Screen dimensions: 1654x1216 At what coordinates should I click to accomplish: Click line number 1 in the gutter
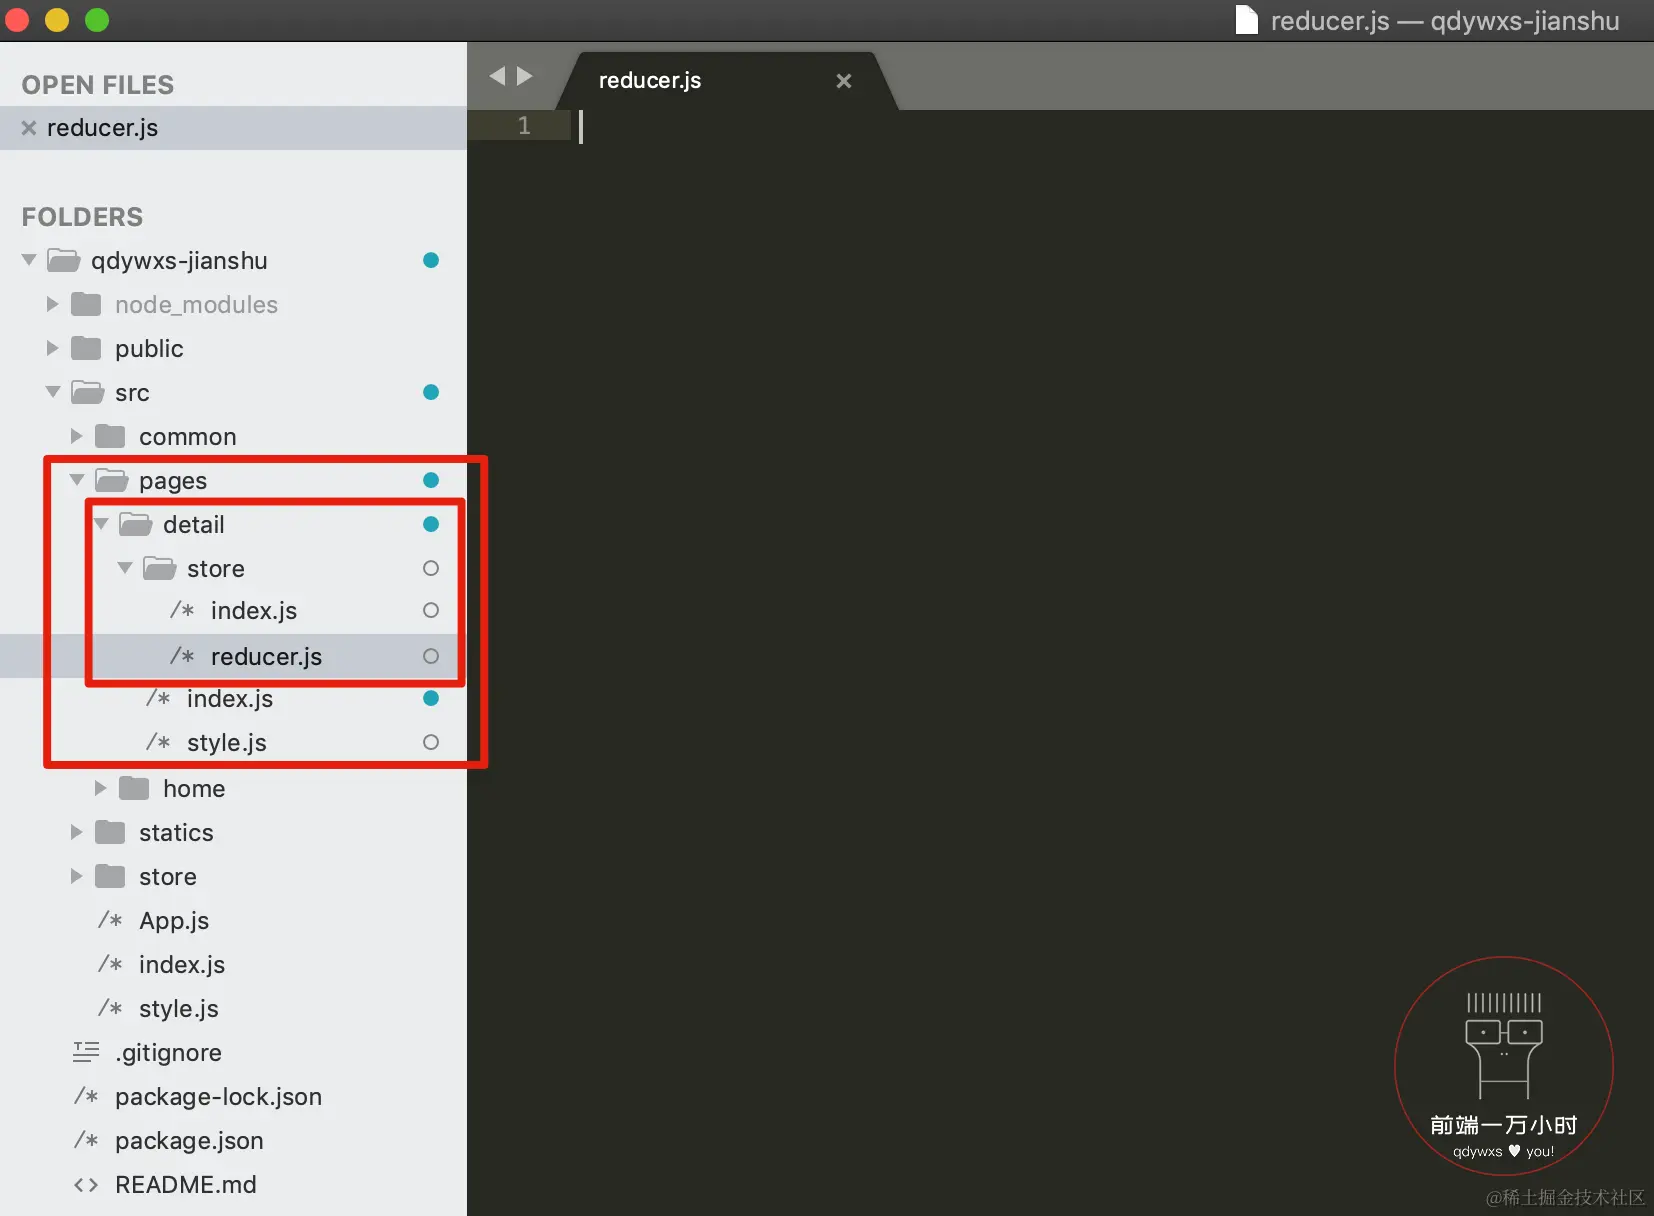coord(524,125)
